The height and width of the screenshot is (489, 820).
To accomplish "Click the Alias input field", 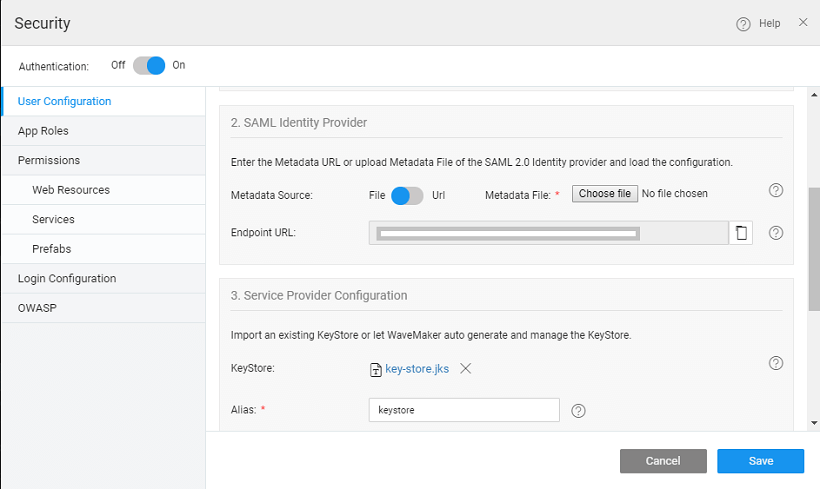I will 463,410.
